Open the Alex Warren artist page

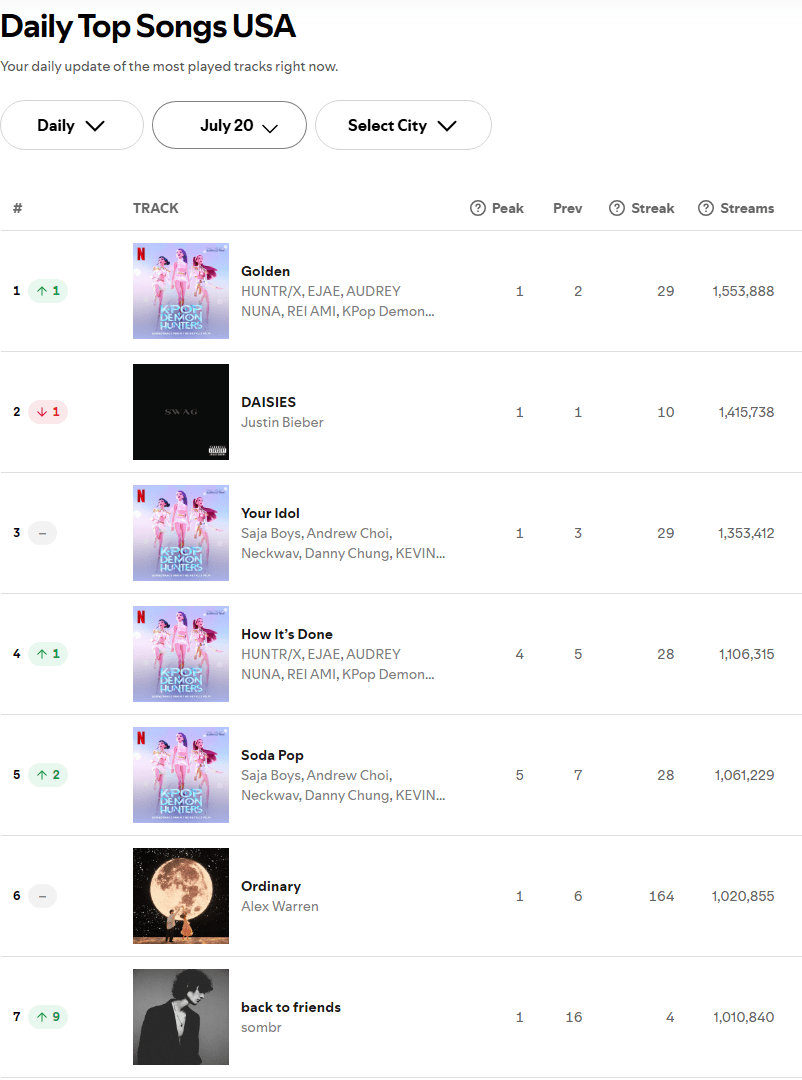[x=280, y=906]
